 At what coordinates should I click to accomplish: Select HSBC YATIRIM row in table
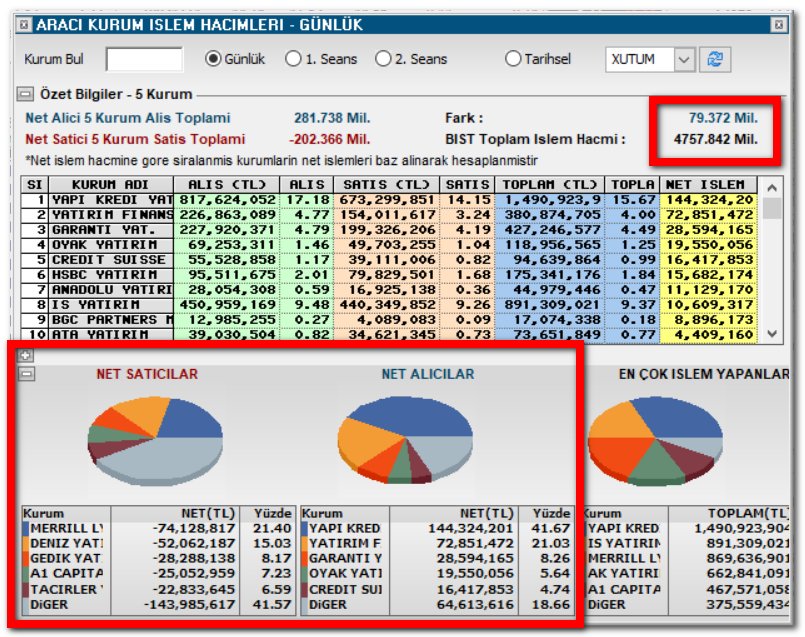click(x=389, y=275)
